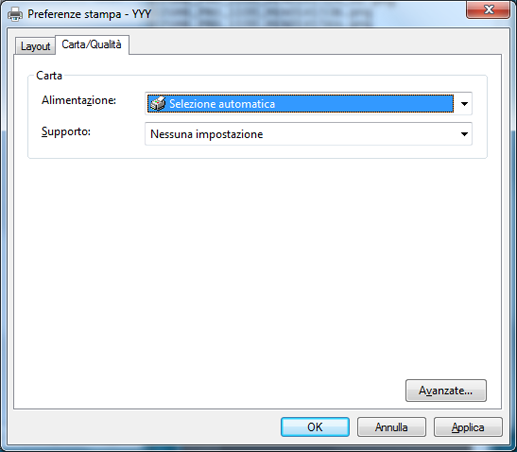Click the Supporto label
517x452 pixels.
66,132
